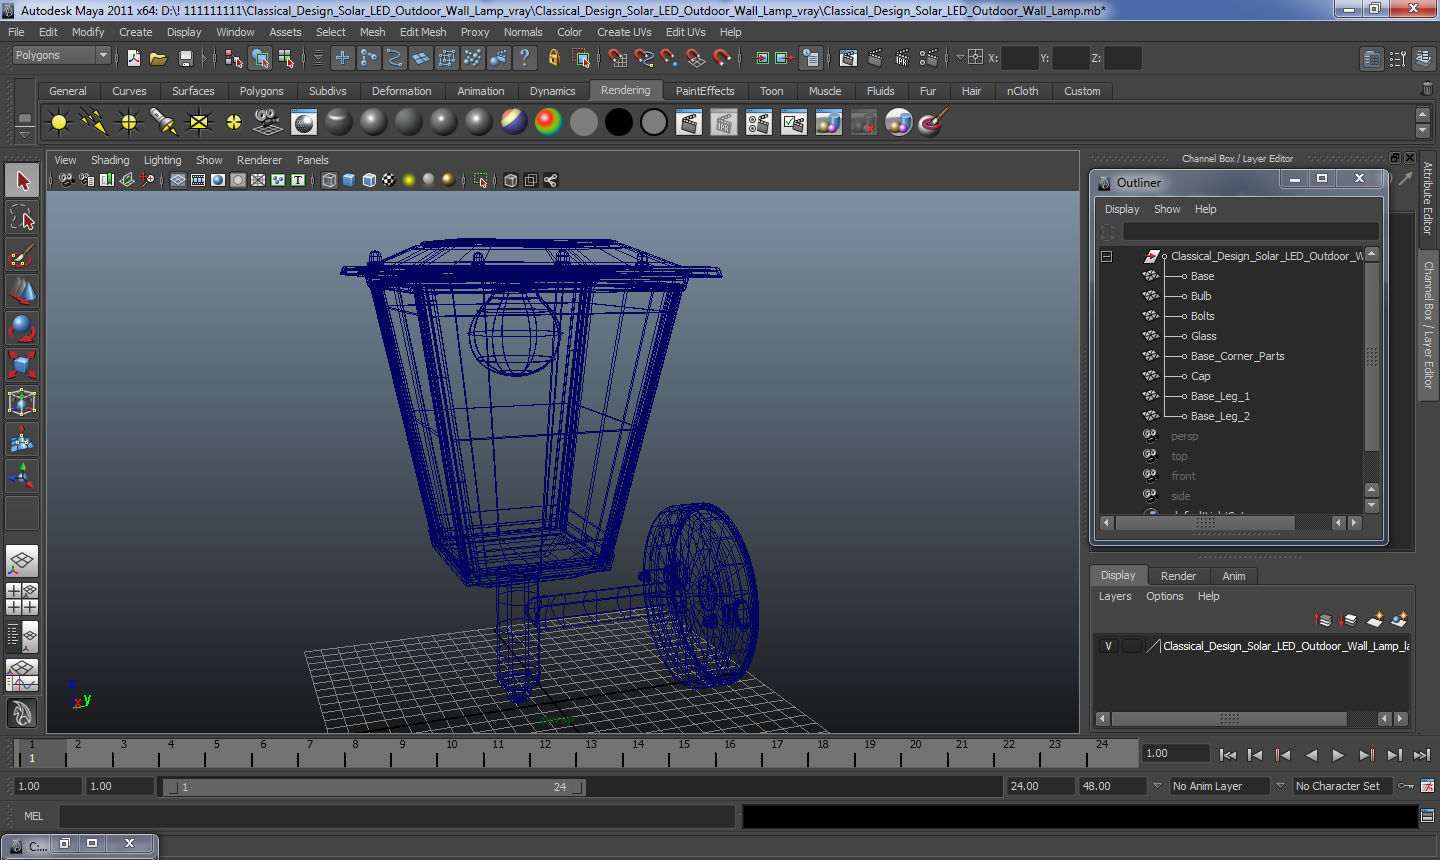Screen dimensions: 1440x860
Task: Save the current scene
Action: point(185,58)
